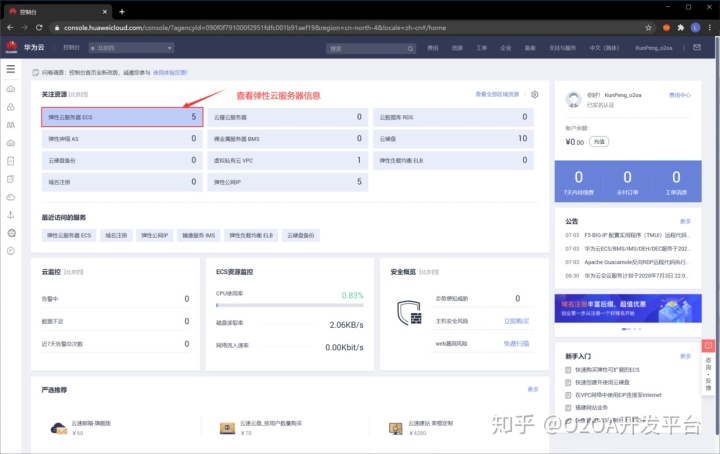Open the 虚拟私有云 VPC resource tile
The image size is (720, 454).
pos(287,160)
